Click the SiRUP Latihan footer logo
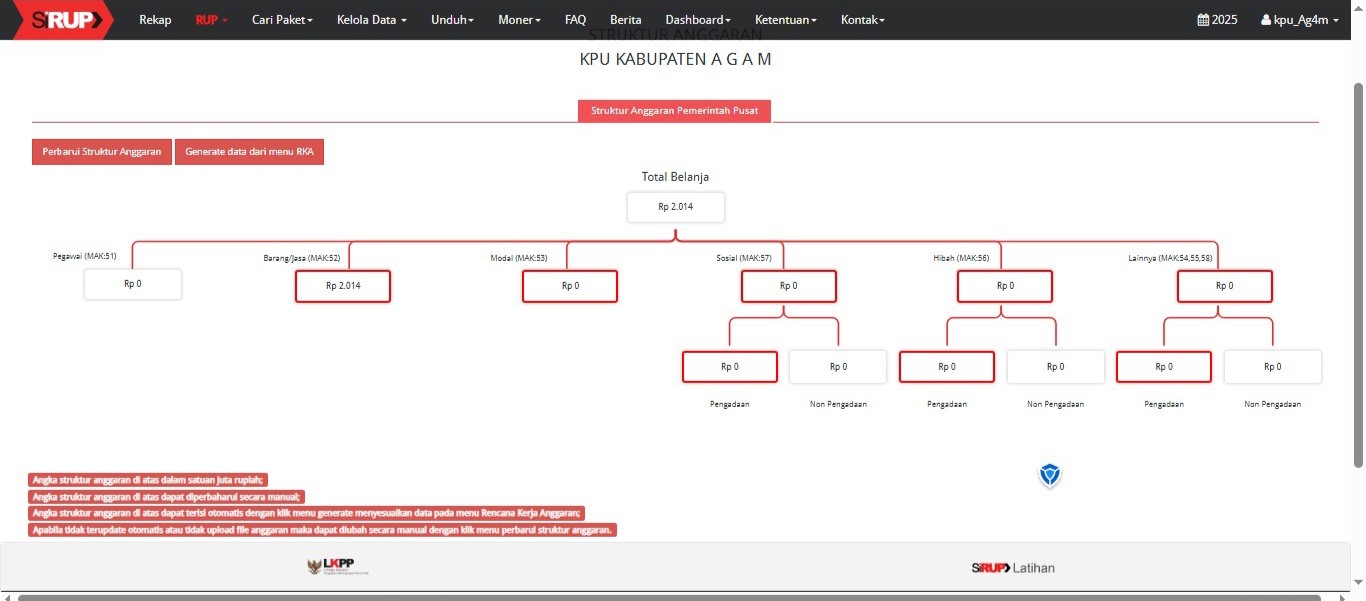The height and width of the screenshot is (601, 1366). point(1012,568)
